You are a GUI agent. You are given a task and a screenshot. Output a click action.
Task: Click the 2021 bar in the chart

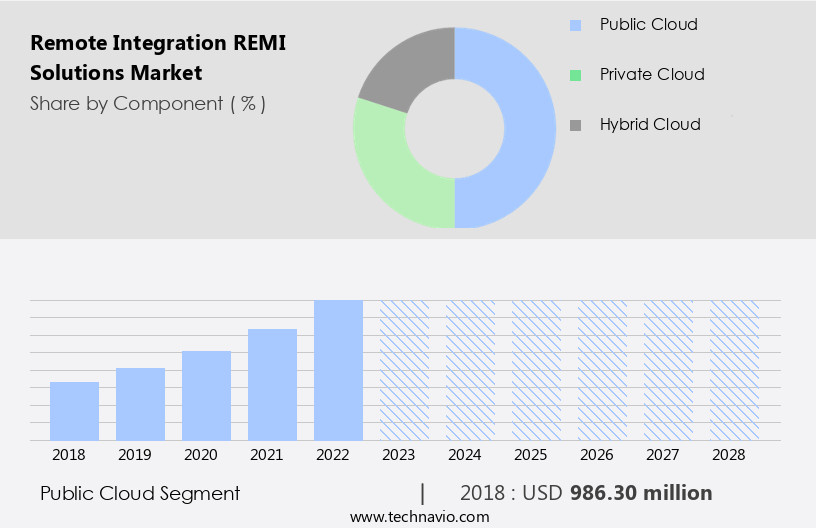pos(272,384)
